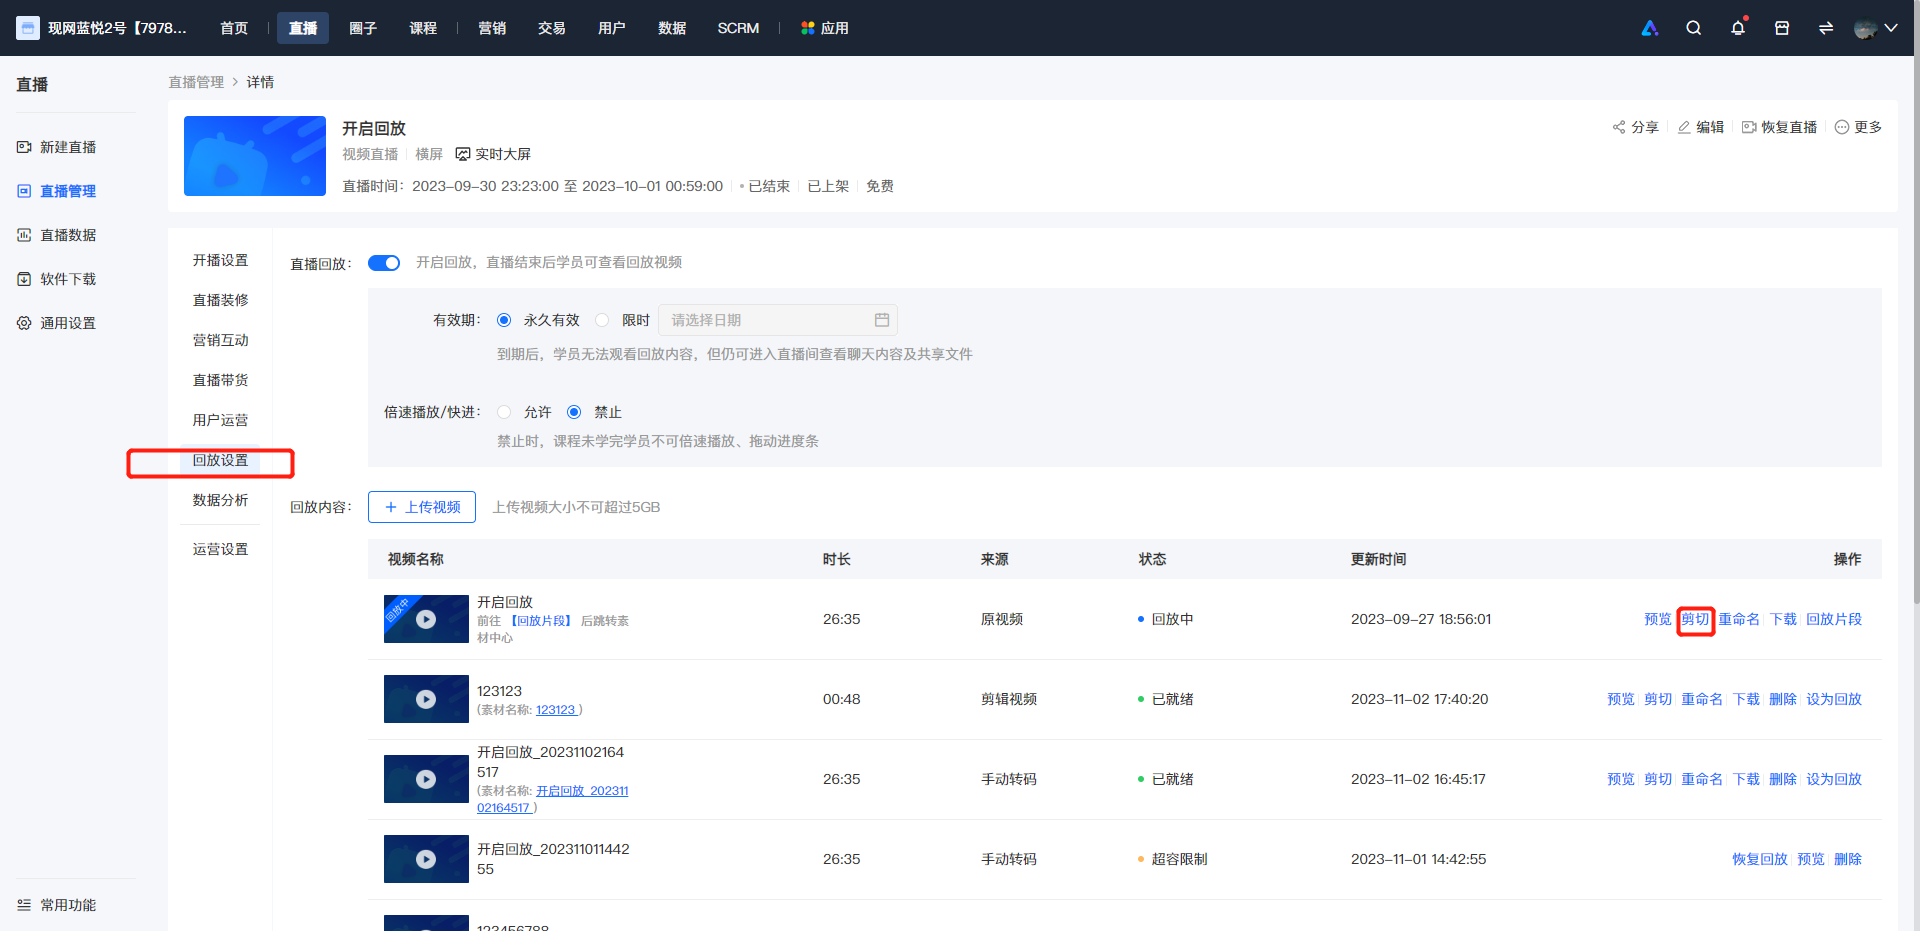Click 回放片段 action for 开启回放 row
Screen dimensions: 1920x931
click(x=1834, y=619)
